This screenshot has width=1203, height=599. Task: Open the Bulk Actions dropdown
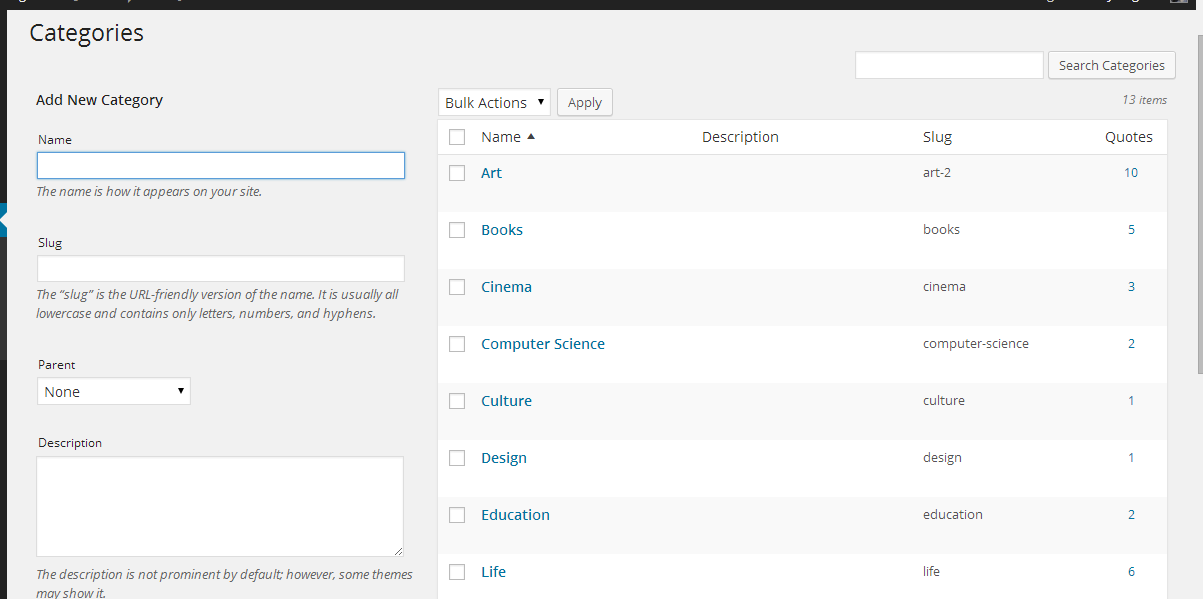[494, 102]
